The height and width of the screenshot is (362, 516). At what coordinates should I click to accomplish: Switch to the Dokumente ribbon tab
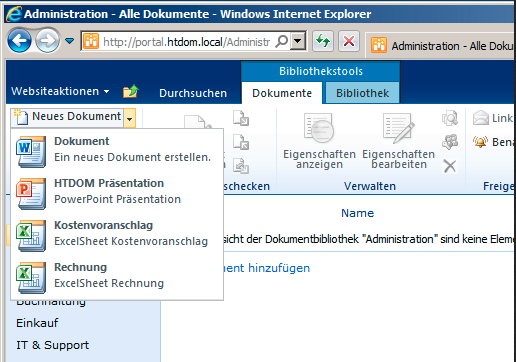click(282, 93)
